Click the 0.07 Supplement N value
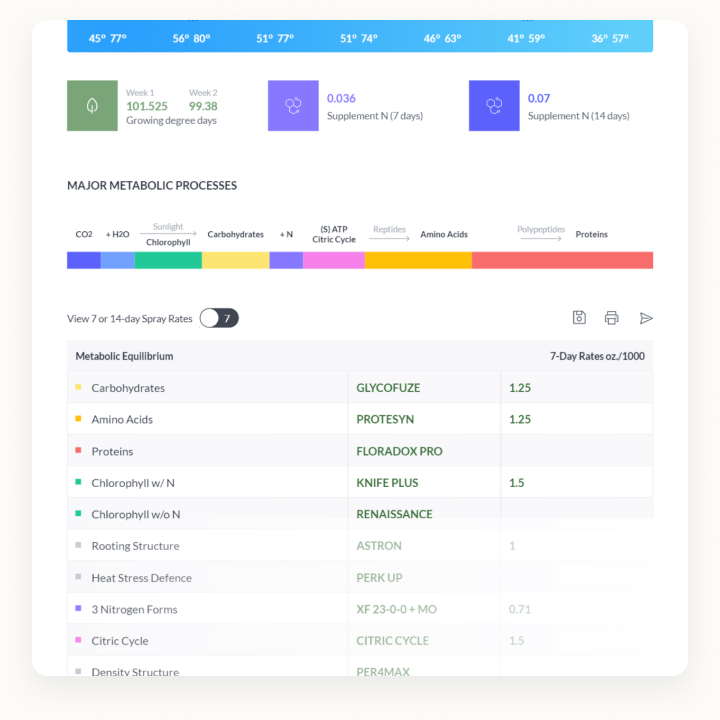 (x=539, y=98)
